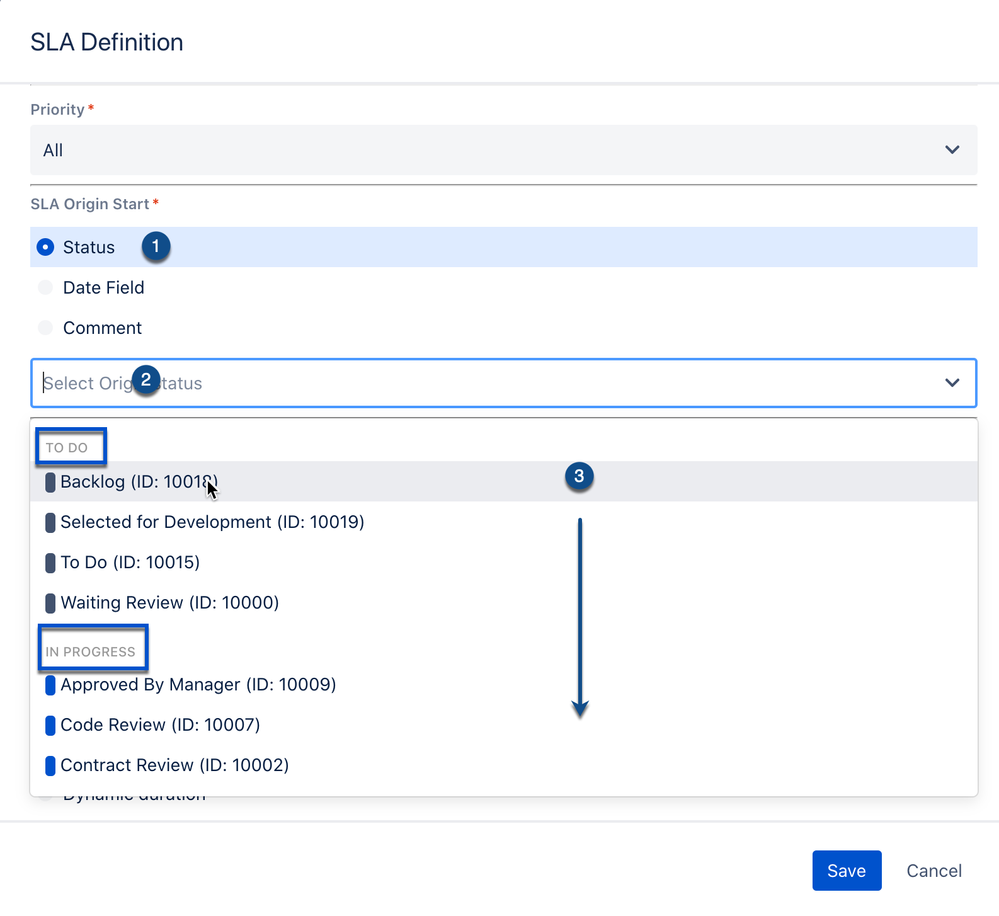
Task: Select the Backlog (ID: 10018) option
Action: click(x=140, y=482)
